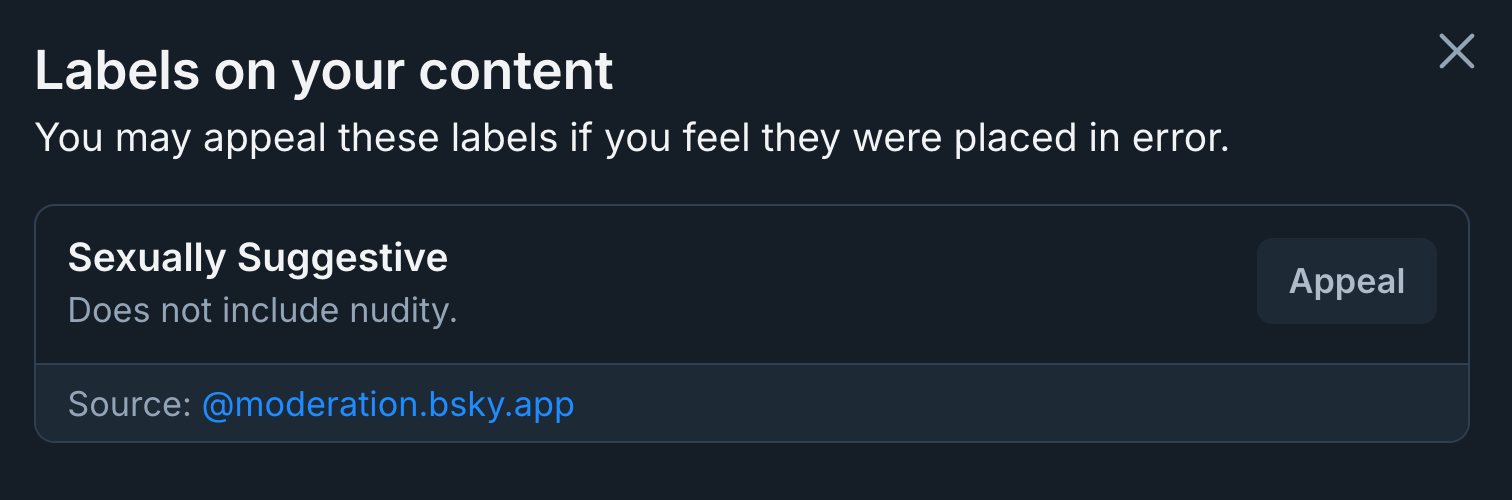Select the "Does not include nudity." description
1512x500 pixels.
point(262,311)
